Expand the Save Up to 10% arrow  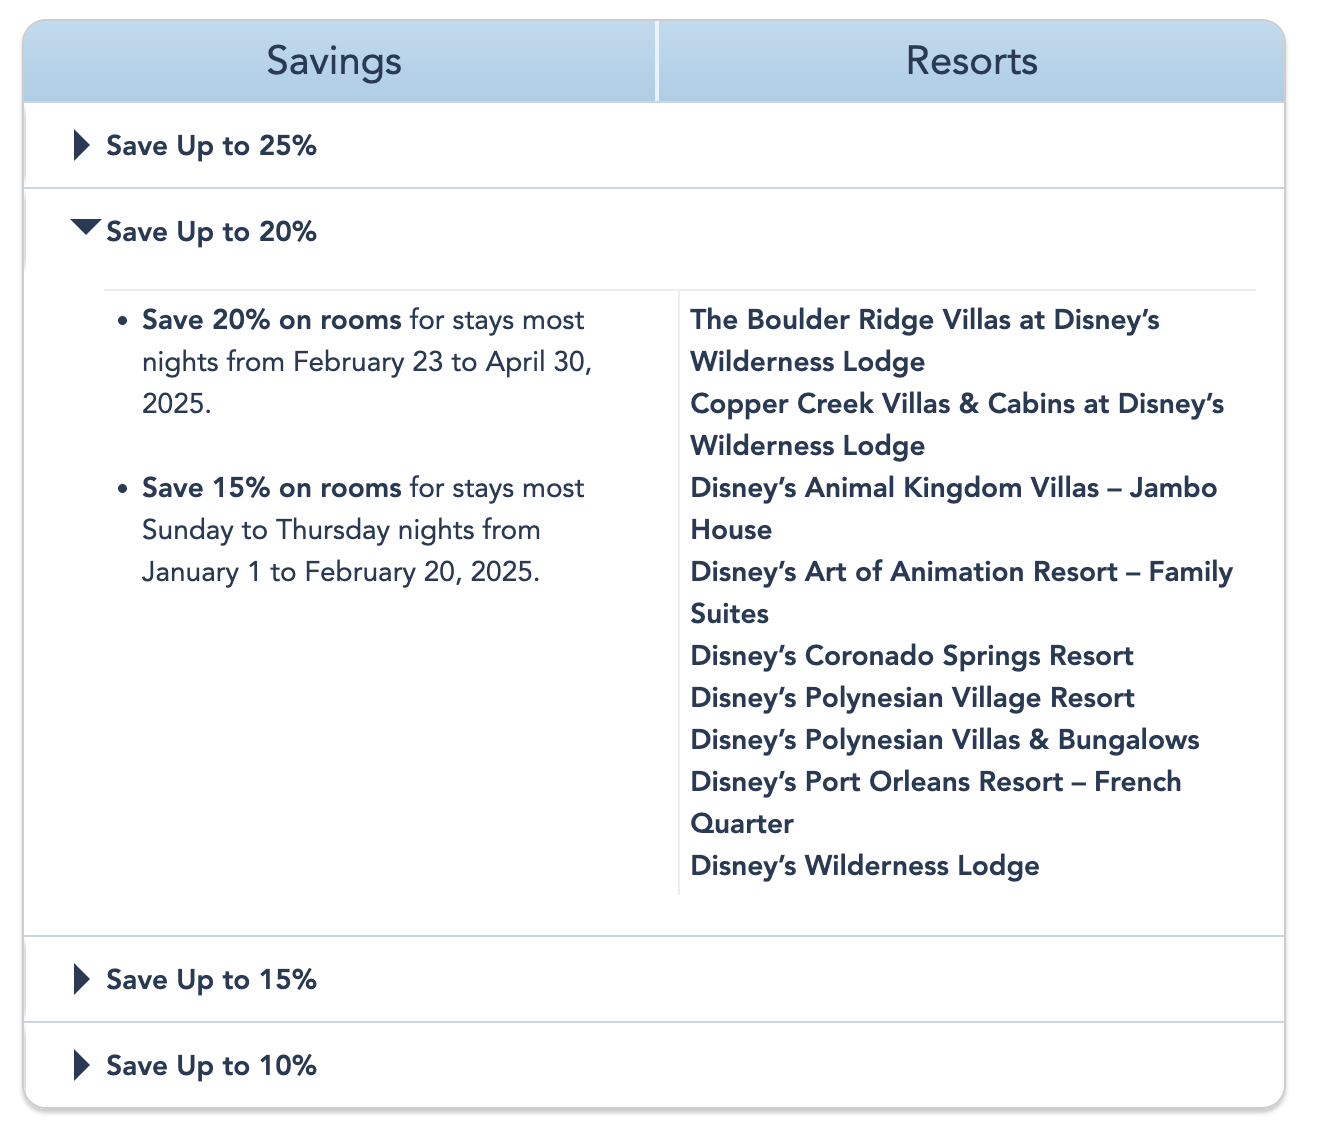click(x=82, y=1066)
